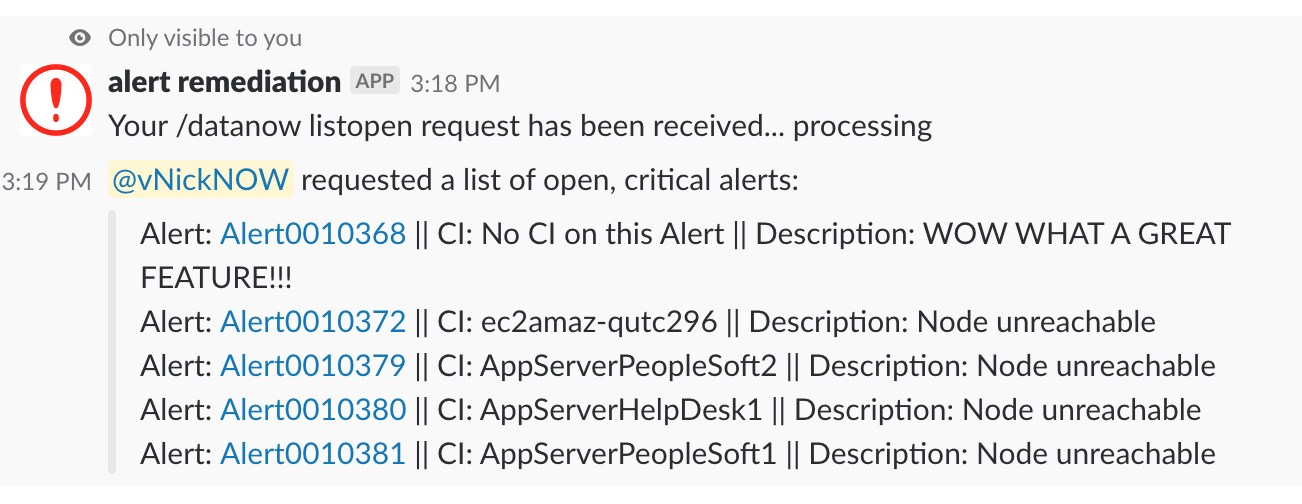Click the gray quote bar of the alert list

[x=112, y=343]
